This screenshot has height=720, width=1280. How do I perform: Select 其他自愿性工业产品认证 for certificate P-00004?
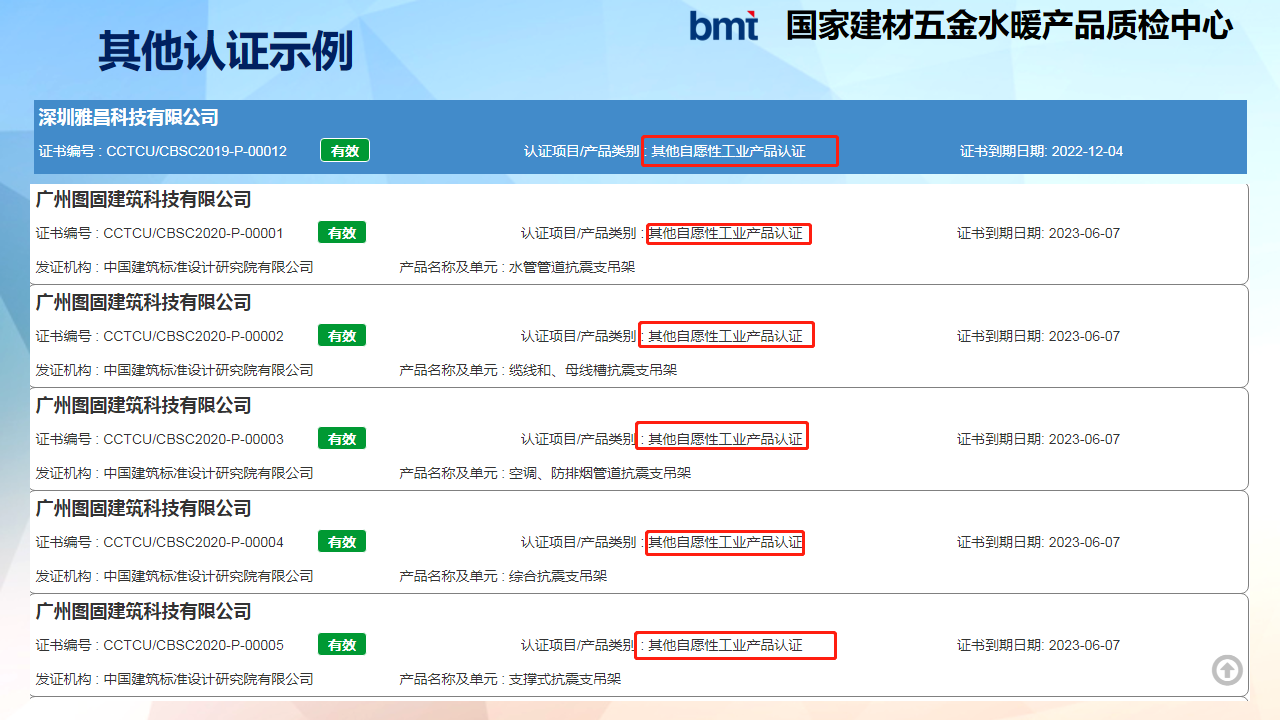click(725, 542)
